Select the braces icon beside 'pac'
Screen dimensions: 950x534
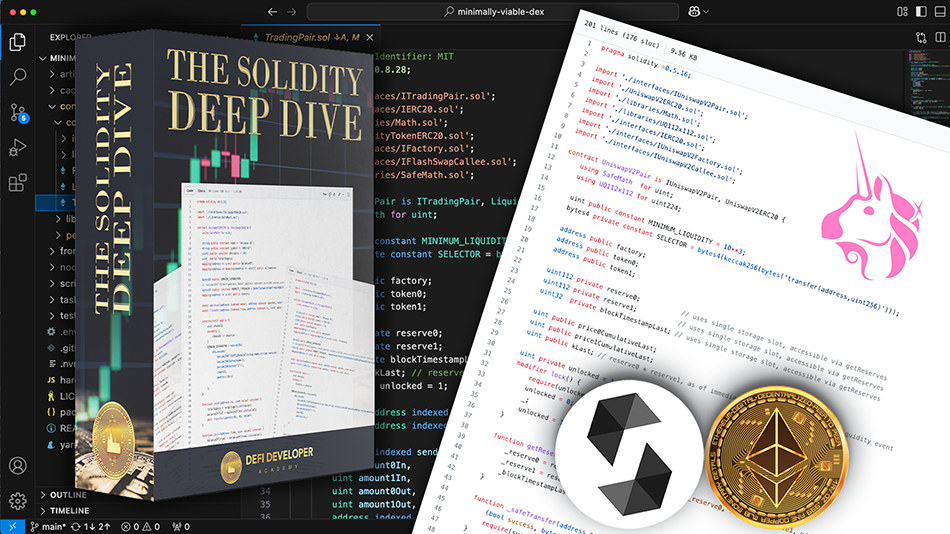tap(51, 412)
